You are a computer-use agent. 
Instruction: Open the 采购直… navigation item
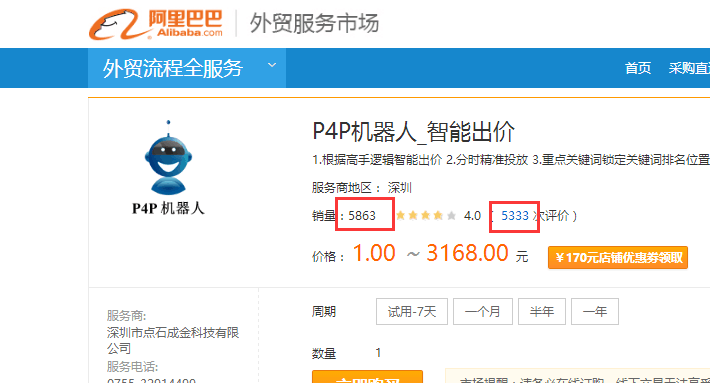point(689,68)
